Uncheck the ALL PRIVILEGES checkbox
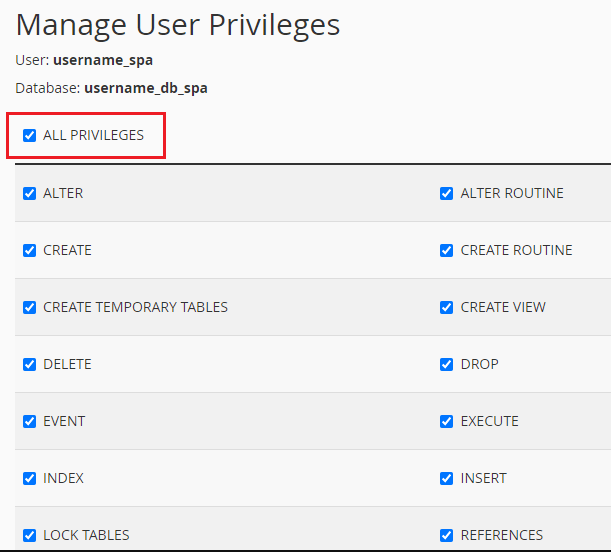The height and width of the screenshot is (552, 611). [30, 136]
